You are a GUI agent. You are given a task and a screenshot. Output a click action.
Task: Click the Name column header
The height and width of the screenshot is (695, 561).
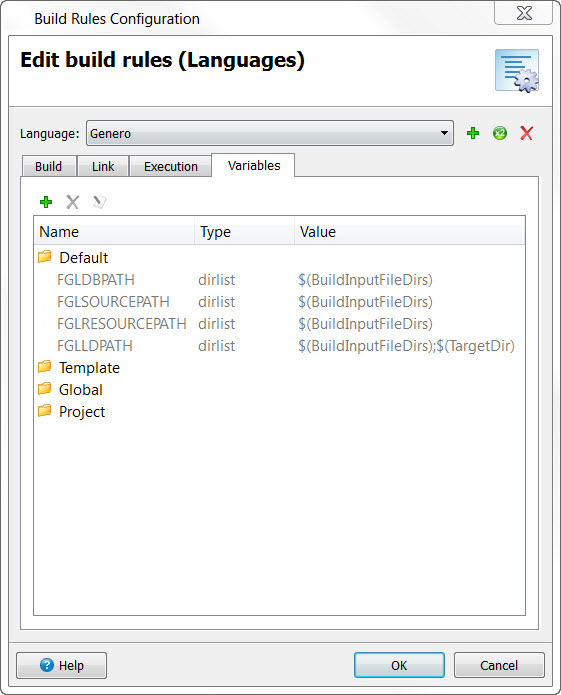pyautogui.click(x=114, y=231)
